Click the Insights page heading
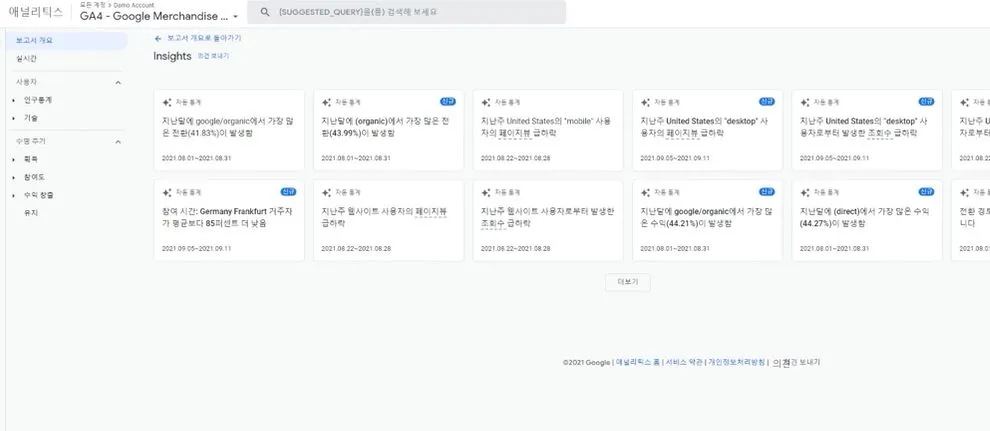Screen dimensions: 990x431 (172, 56)
